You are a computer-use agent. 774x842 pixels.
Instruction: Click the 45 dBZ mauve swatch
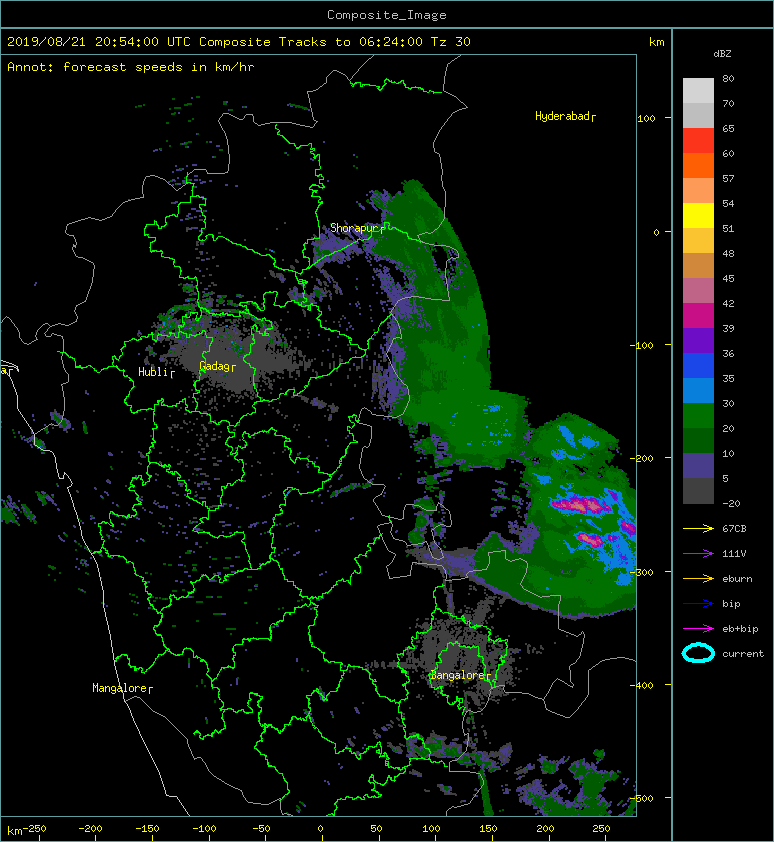tap(698, 291)
